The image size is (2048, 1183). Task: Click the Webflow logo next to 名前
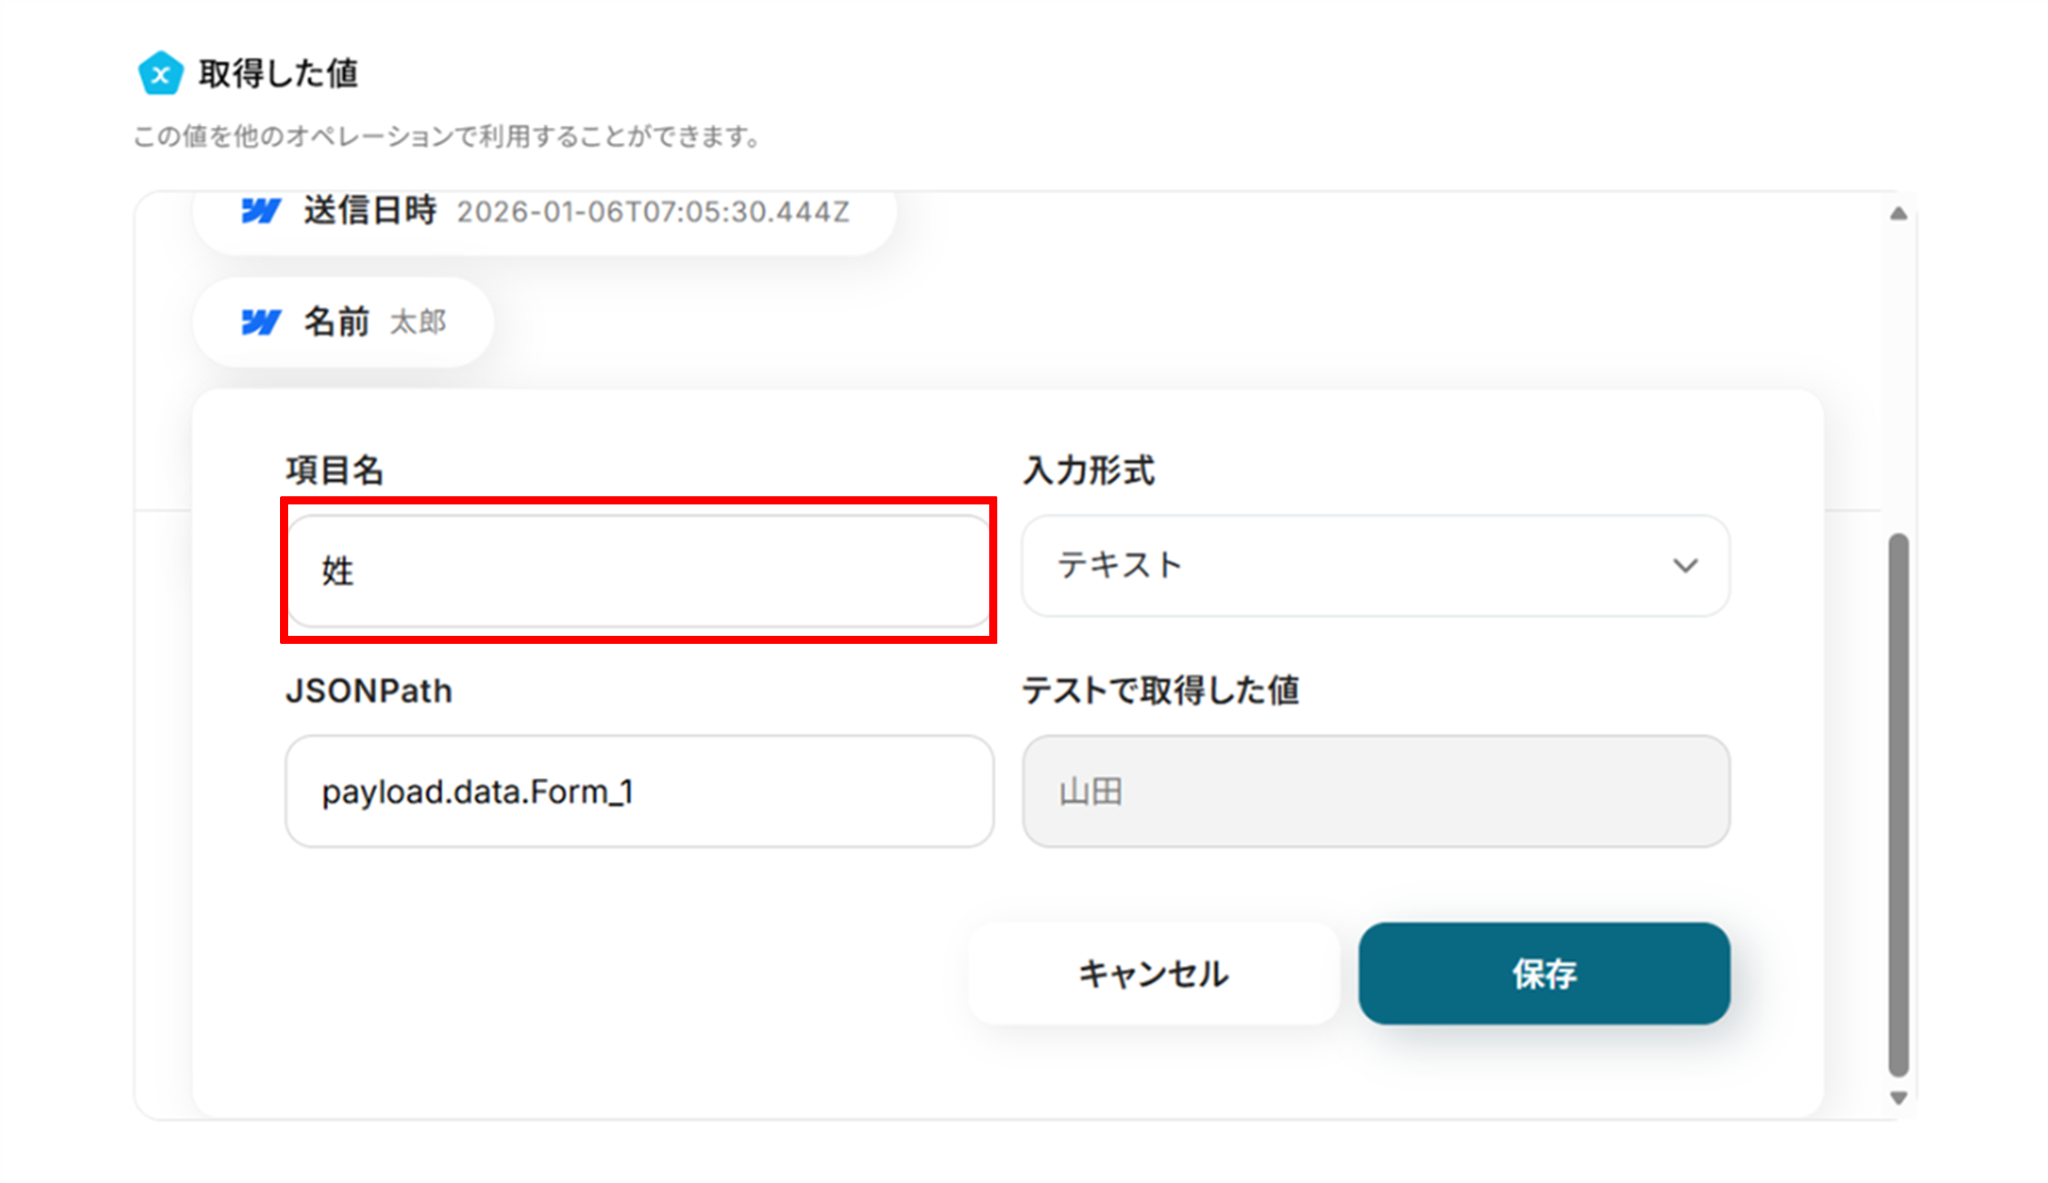point(261,322)
